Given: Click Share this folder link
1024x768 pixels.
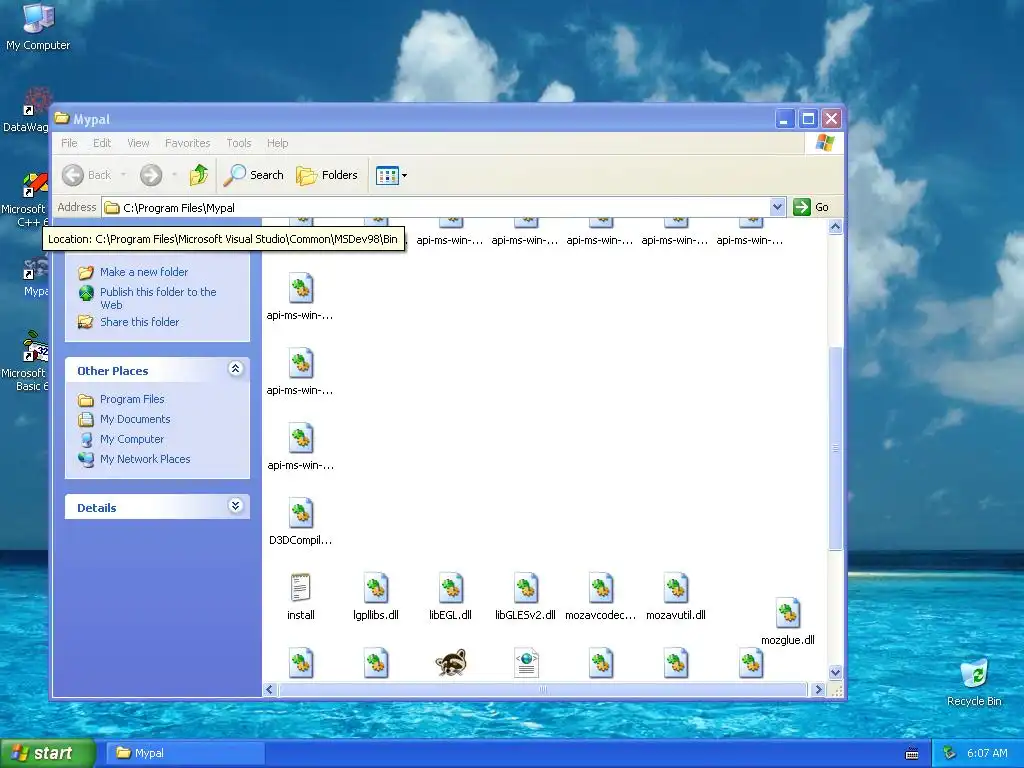Looking at the screenshot, I should click(x=139, y=322).
